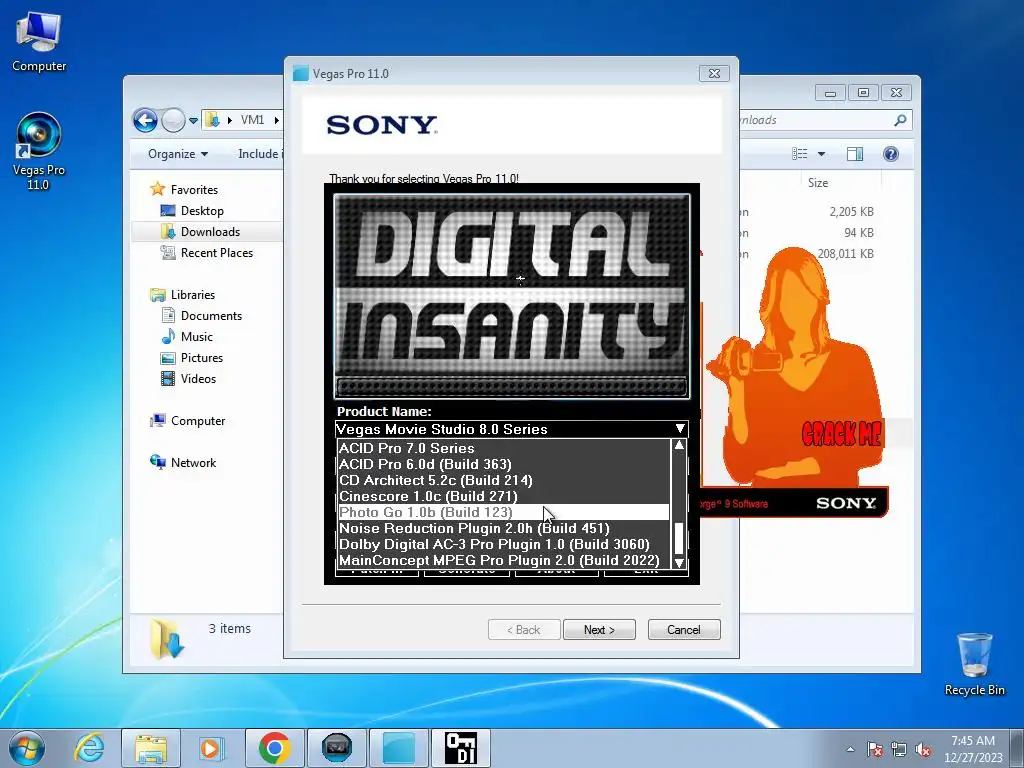Open Google Chrome from the taskbar

274,748
